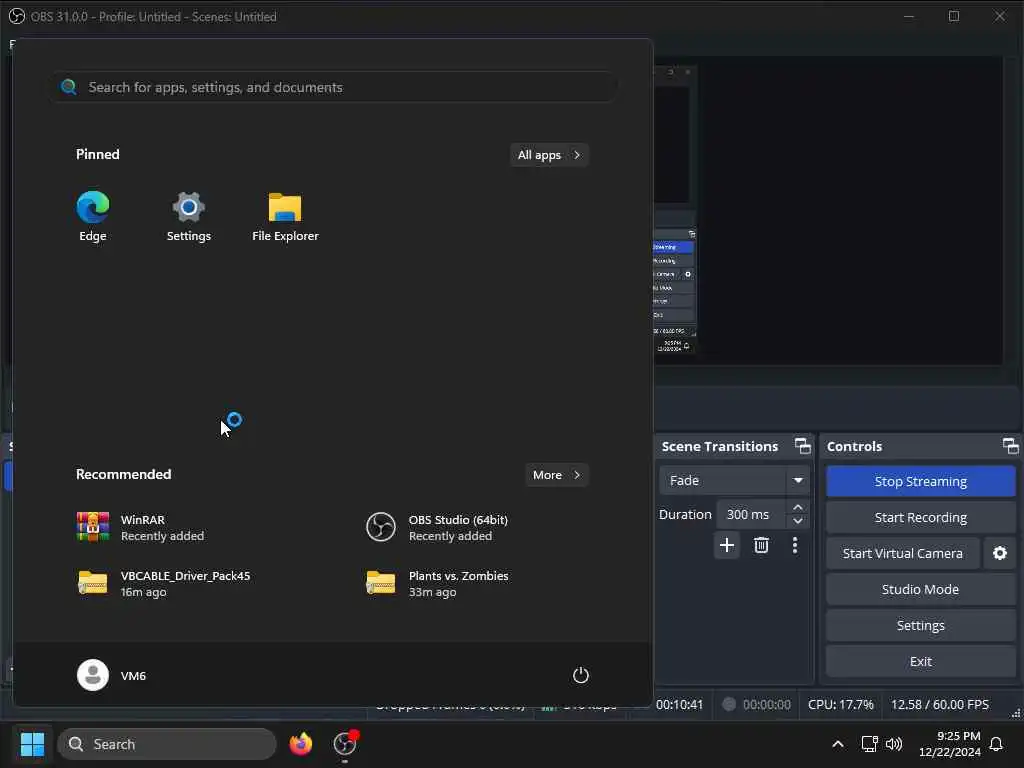Viewport: 1024px width, 768px height.
Task: Open WinRAR from Recommended
Action: 140,528
